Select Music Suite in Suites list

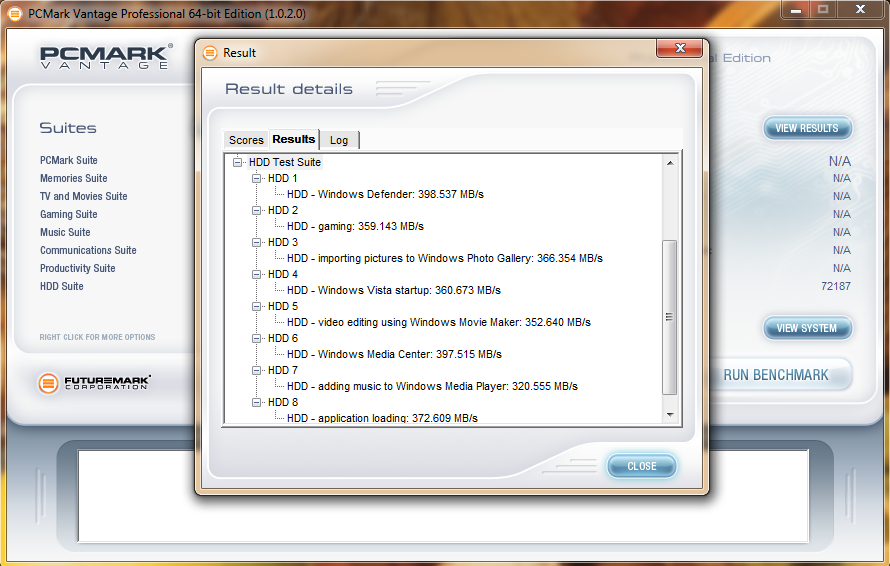[x=65, y=232]
